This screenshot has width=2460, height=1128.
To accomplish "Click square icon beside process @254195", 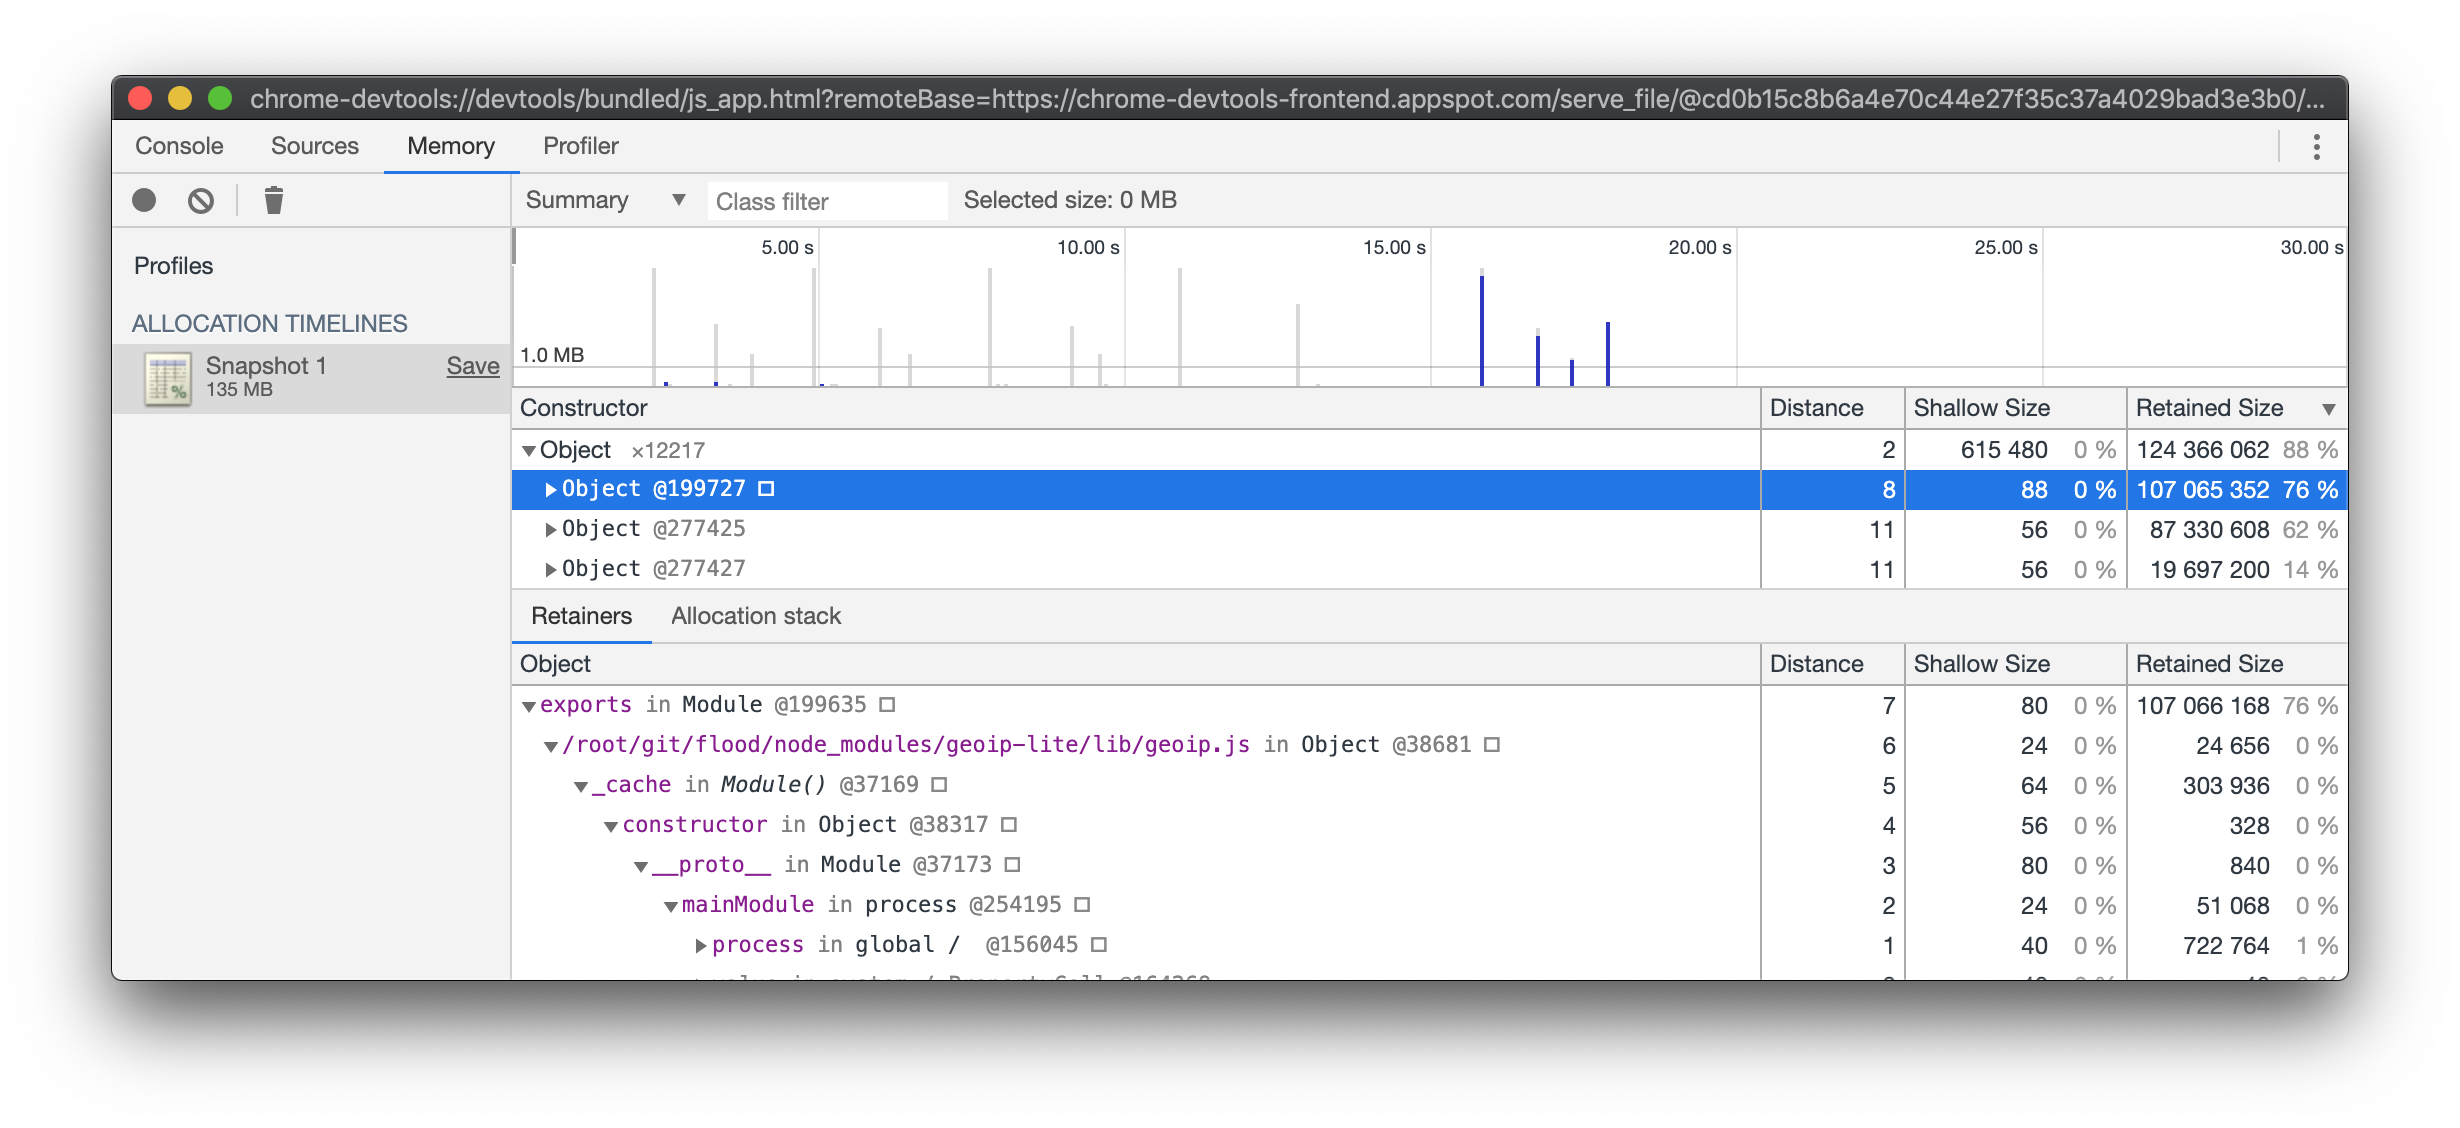I will tap(1082, 905).
